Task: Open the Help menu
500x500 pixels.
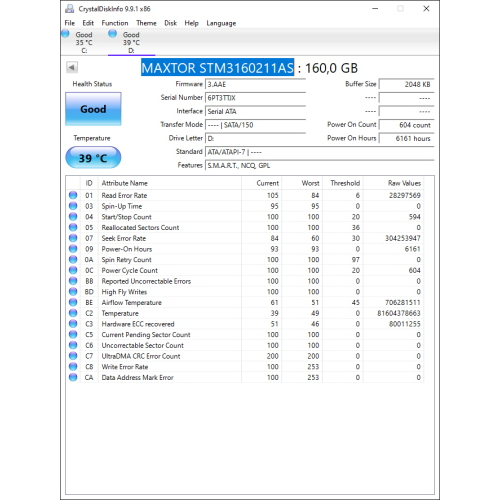Action: point(191,23)
